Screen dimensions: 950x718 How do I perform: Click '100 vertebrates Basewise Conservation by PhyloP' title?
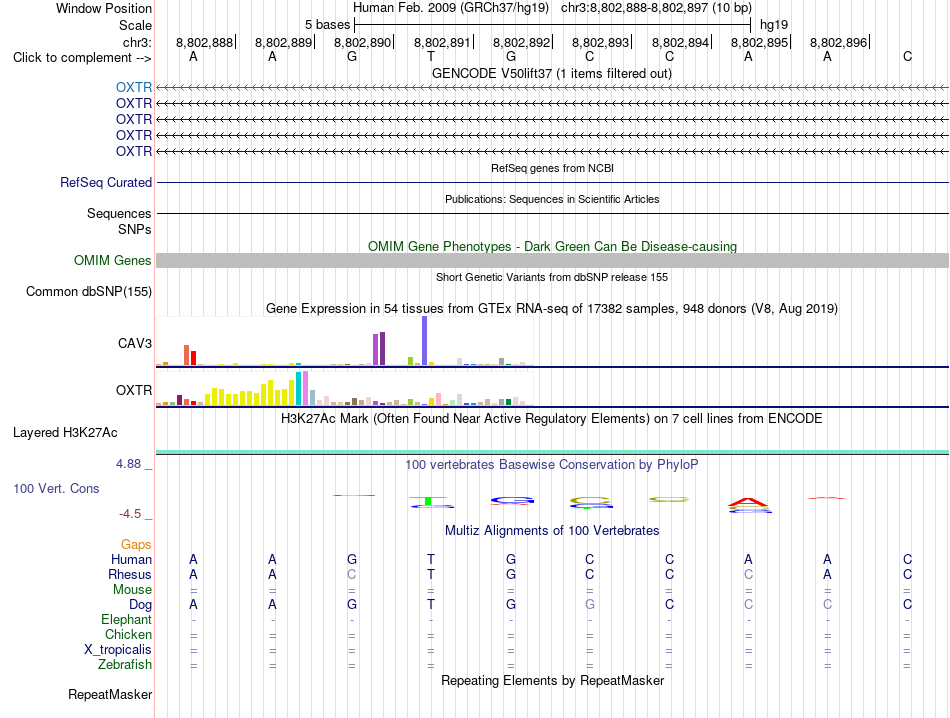552,465
